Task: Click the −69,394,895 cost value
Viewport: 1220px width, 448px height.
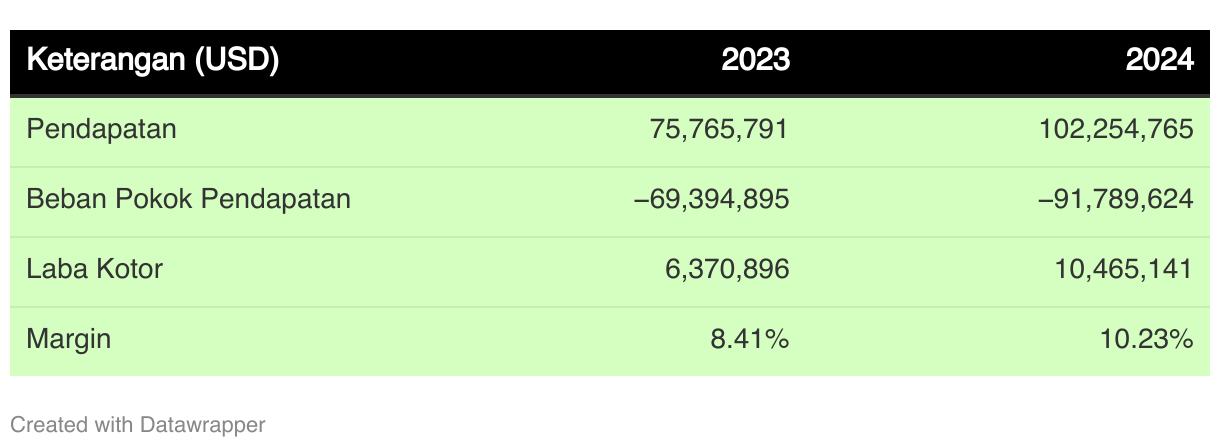Action: coord(712,199)
